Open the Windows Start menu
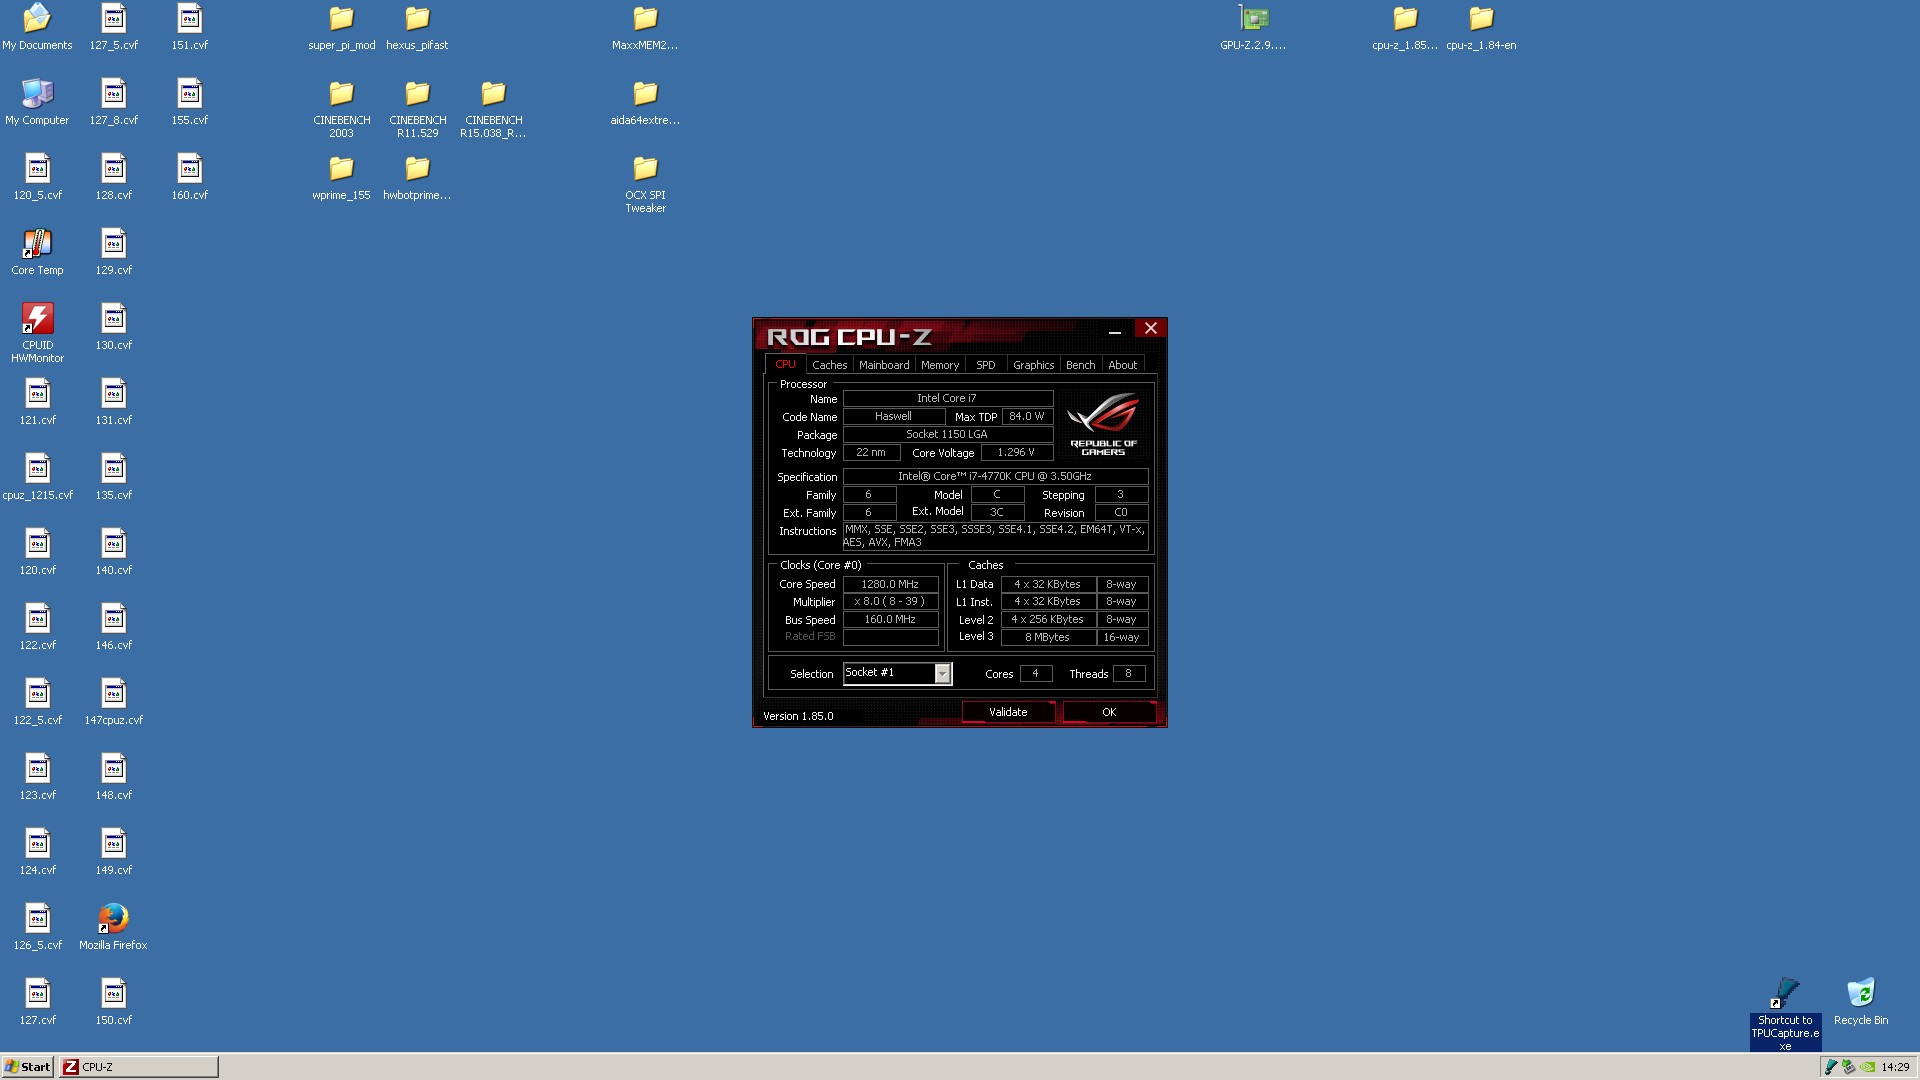Viewport: 1920px width, 1080px height. pyautogui.click(x=28, y=1067)
